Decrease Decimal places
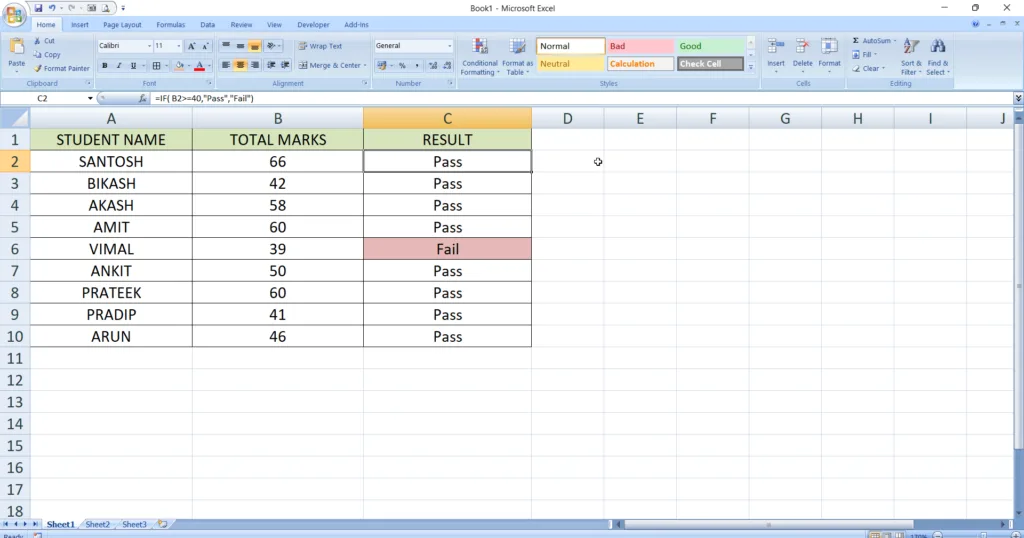The height and width of the screenshot is (538, 1024). coord(447,65)
